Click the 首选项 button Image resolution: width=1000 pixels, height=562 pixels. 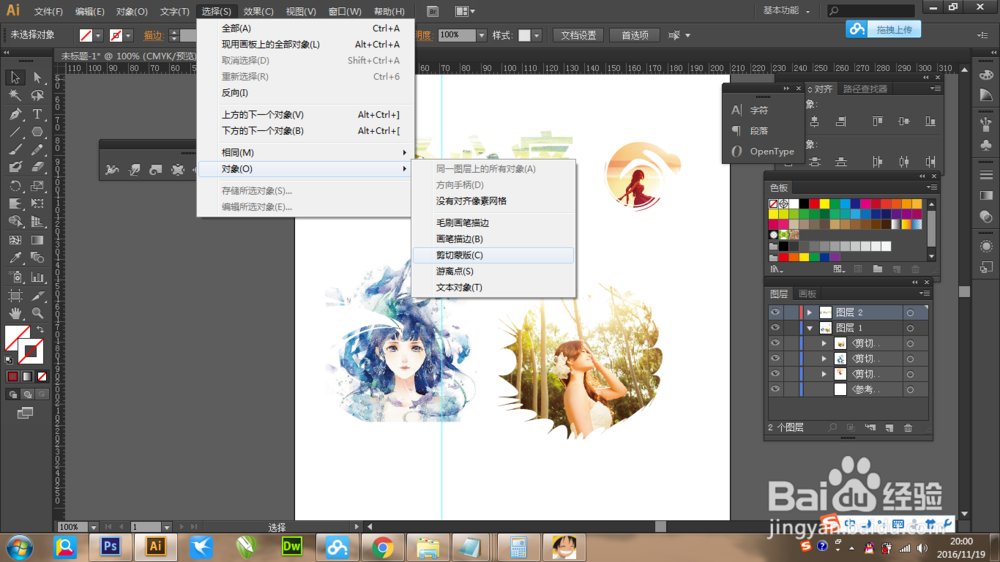pyautogui.click(x=635, y=35)
